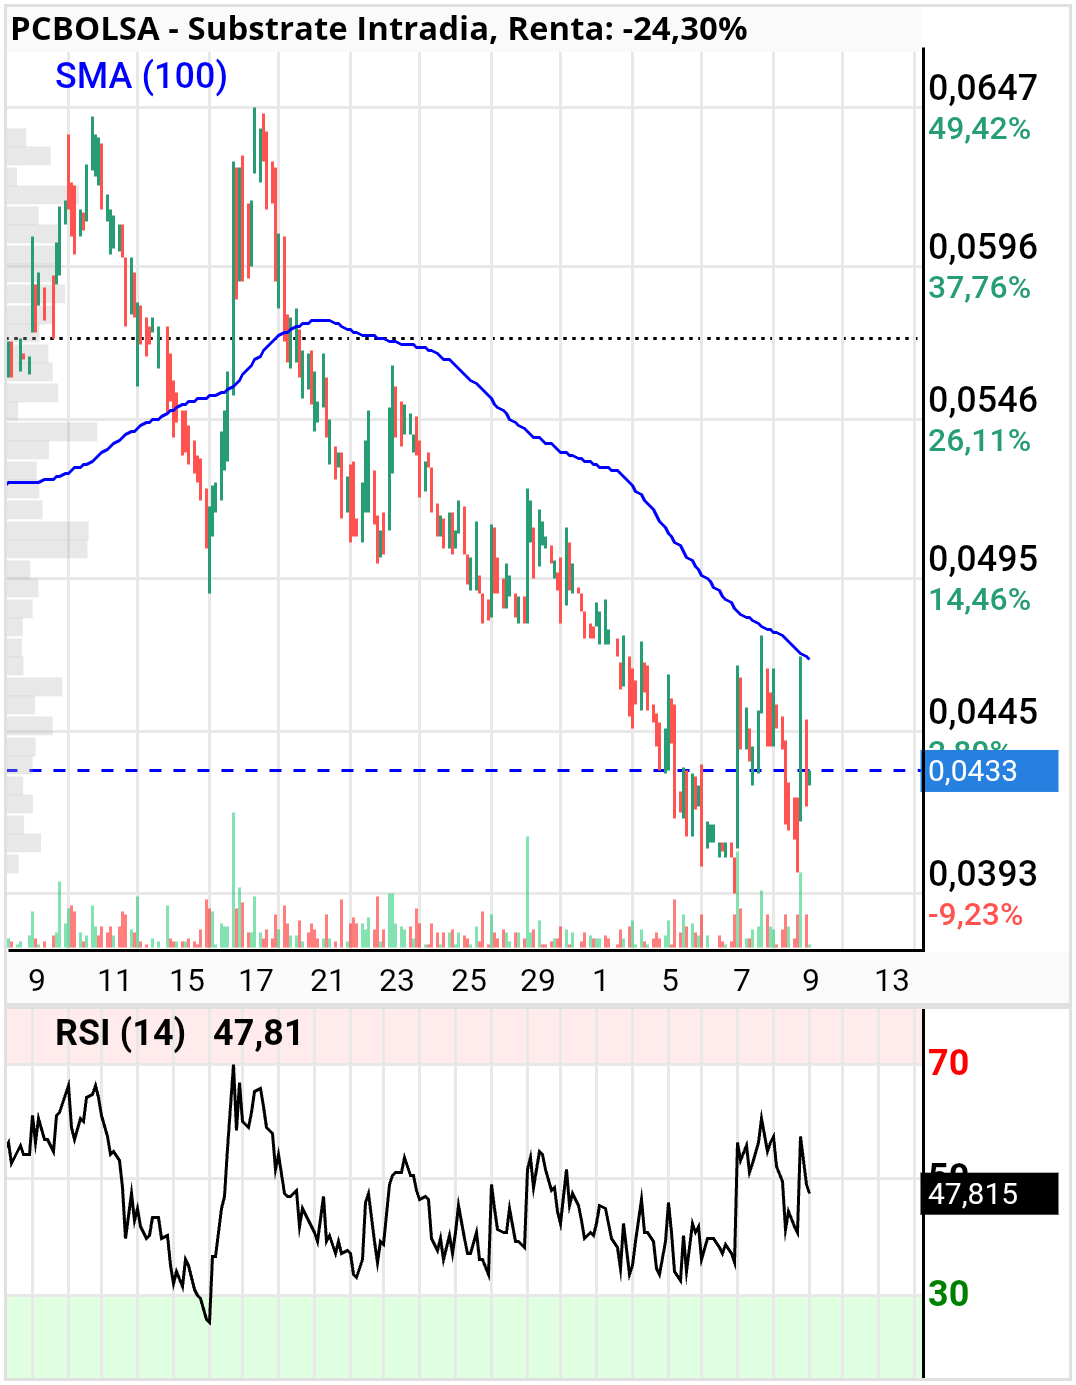Select the SMA (100) indicator label
This screenshot has width=1076, height=1385.
pyautogui.click(x=141, y=76)
